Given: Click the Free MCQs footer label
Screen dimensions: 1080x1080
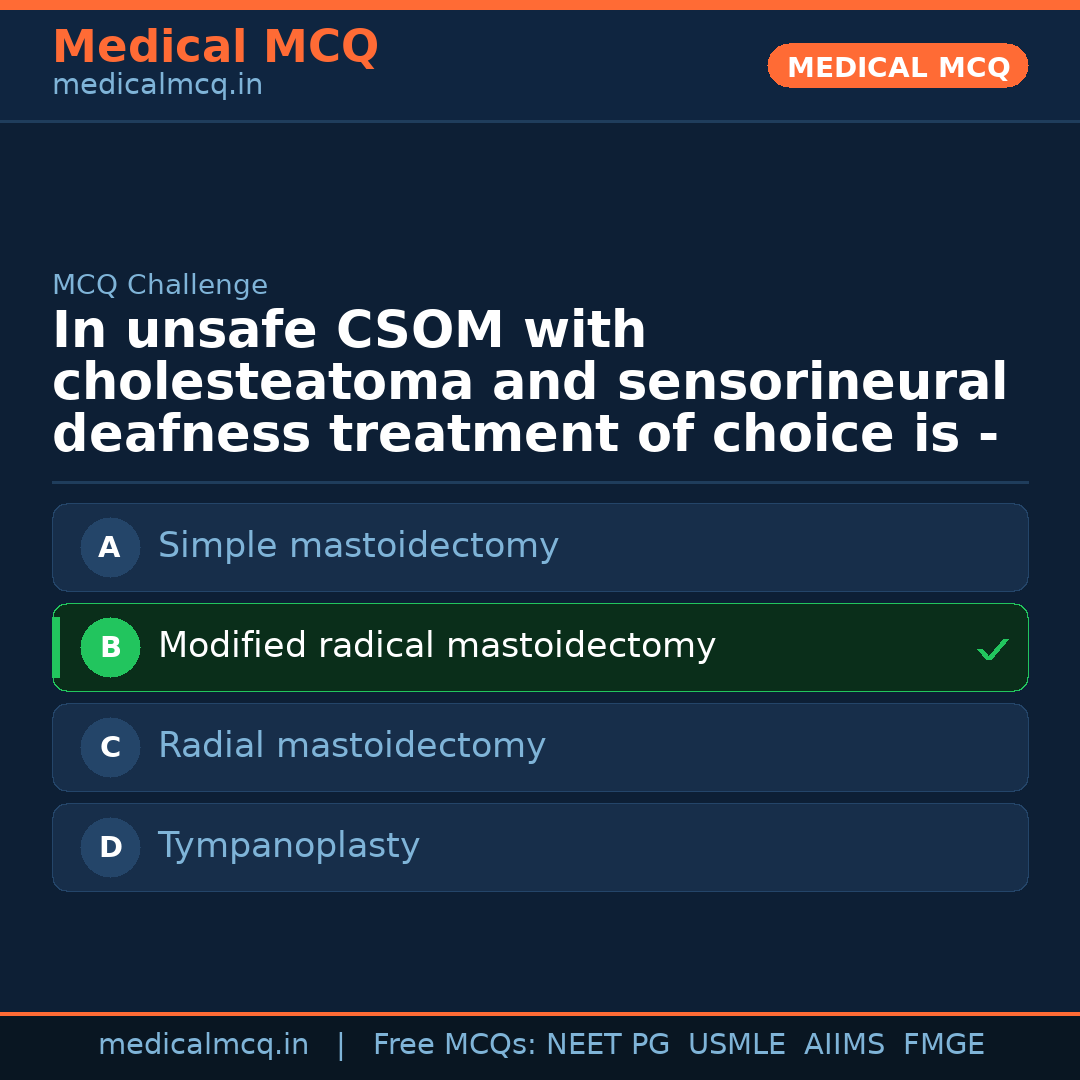Looking at the screenshot, I should (x=455, y=1045).
